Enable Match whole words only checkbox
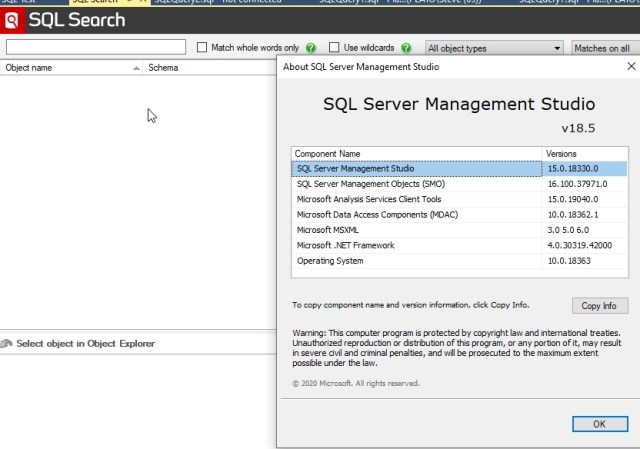This screenshot has height=449, width=640. (203, 47)
